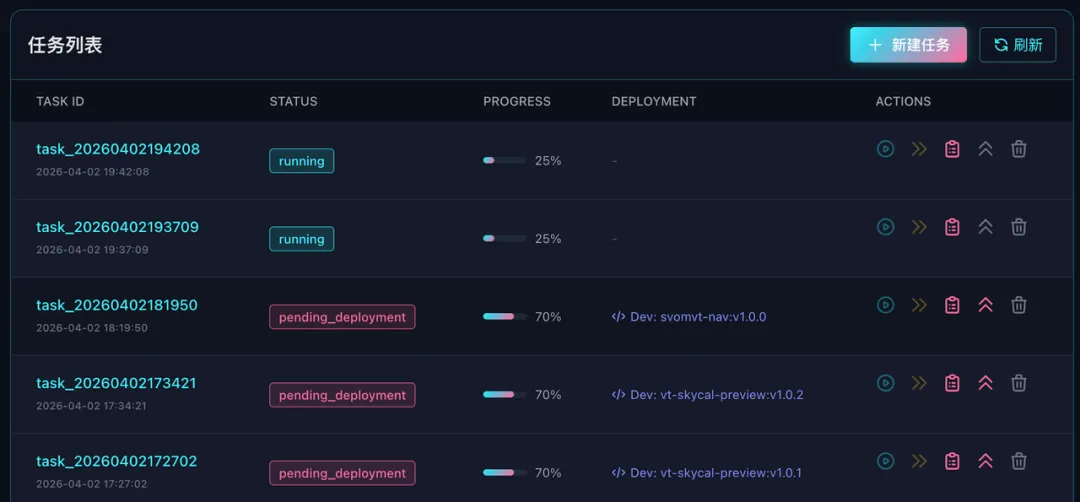Click the 新建任务 button
The width and height of the screenshot is (1080, 502).
(908, 45)
